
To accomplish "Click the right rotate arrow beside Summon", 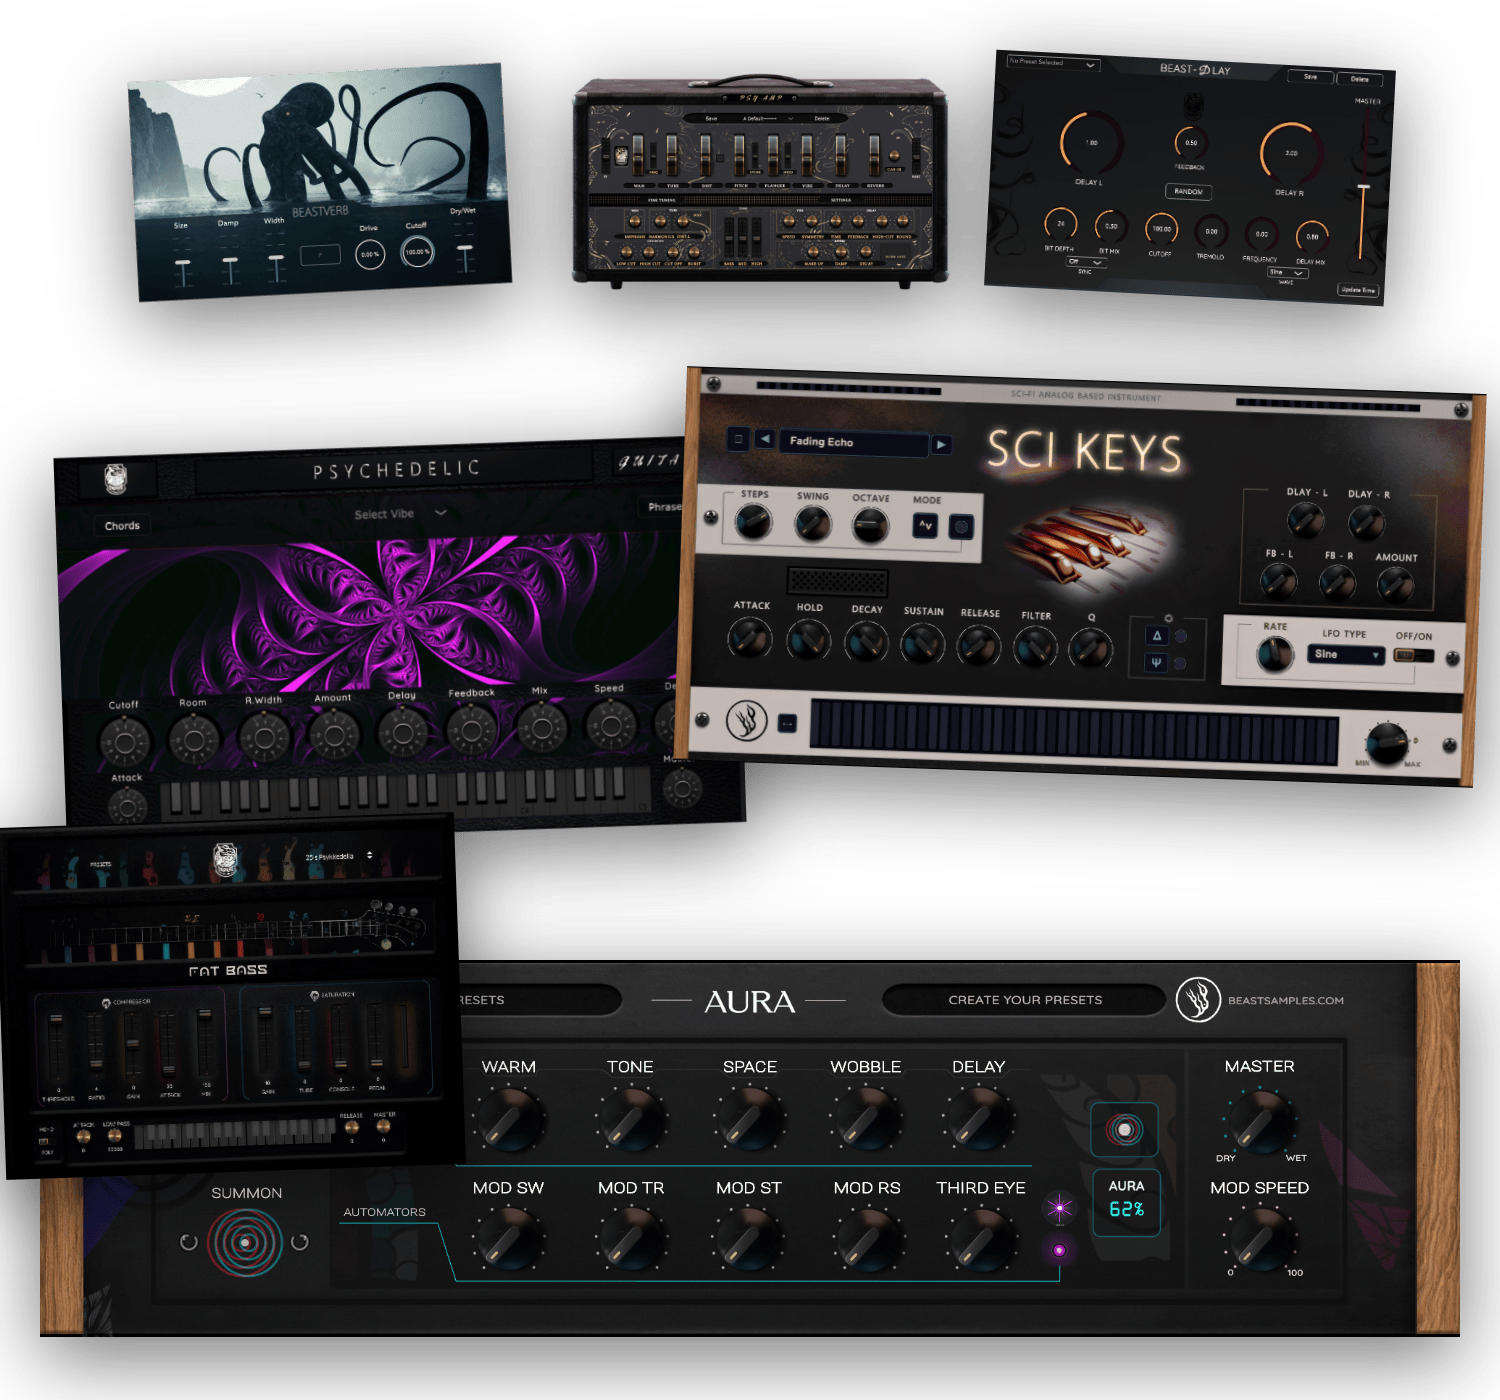I will click(300, 1242).
